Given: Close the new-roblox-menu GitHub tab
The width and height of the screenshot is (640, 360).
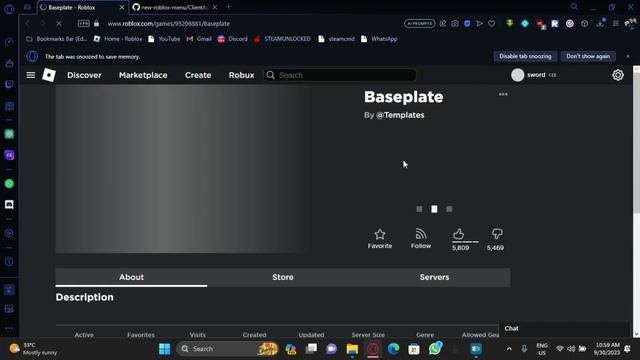Looking at the screenshot, I should coord(215,7).
